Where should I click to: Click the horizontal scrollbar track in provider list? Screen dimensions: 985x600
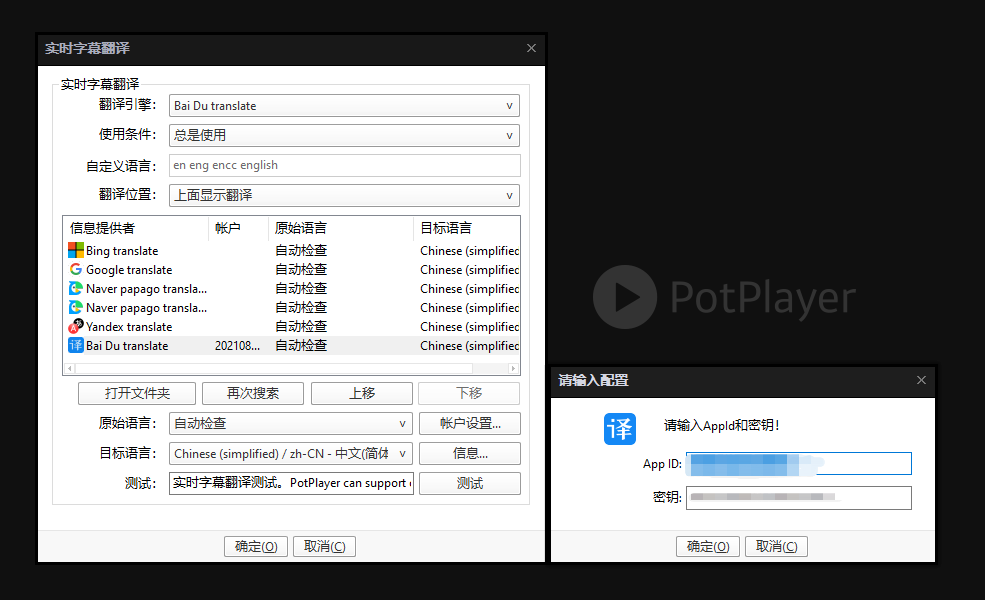291,369
